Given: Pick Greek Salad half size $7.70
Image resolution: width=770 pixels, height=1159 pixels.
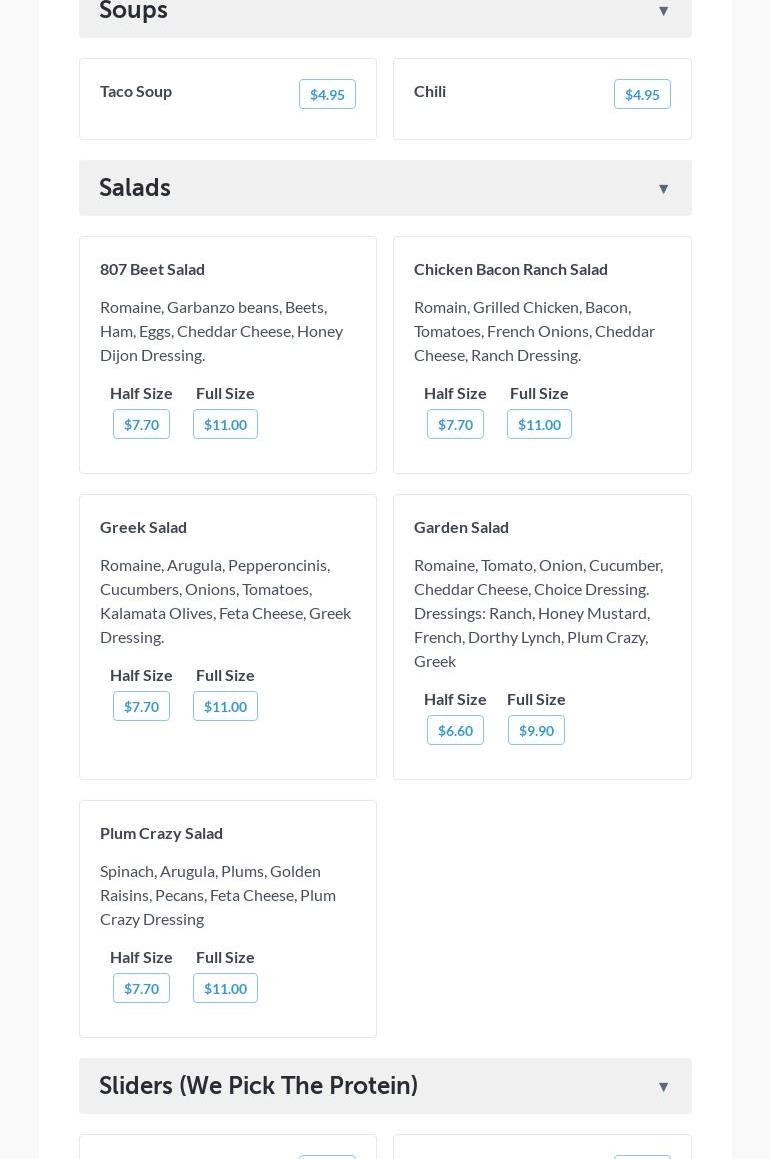Looking at the screenshot, I should [141, 706].
